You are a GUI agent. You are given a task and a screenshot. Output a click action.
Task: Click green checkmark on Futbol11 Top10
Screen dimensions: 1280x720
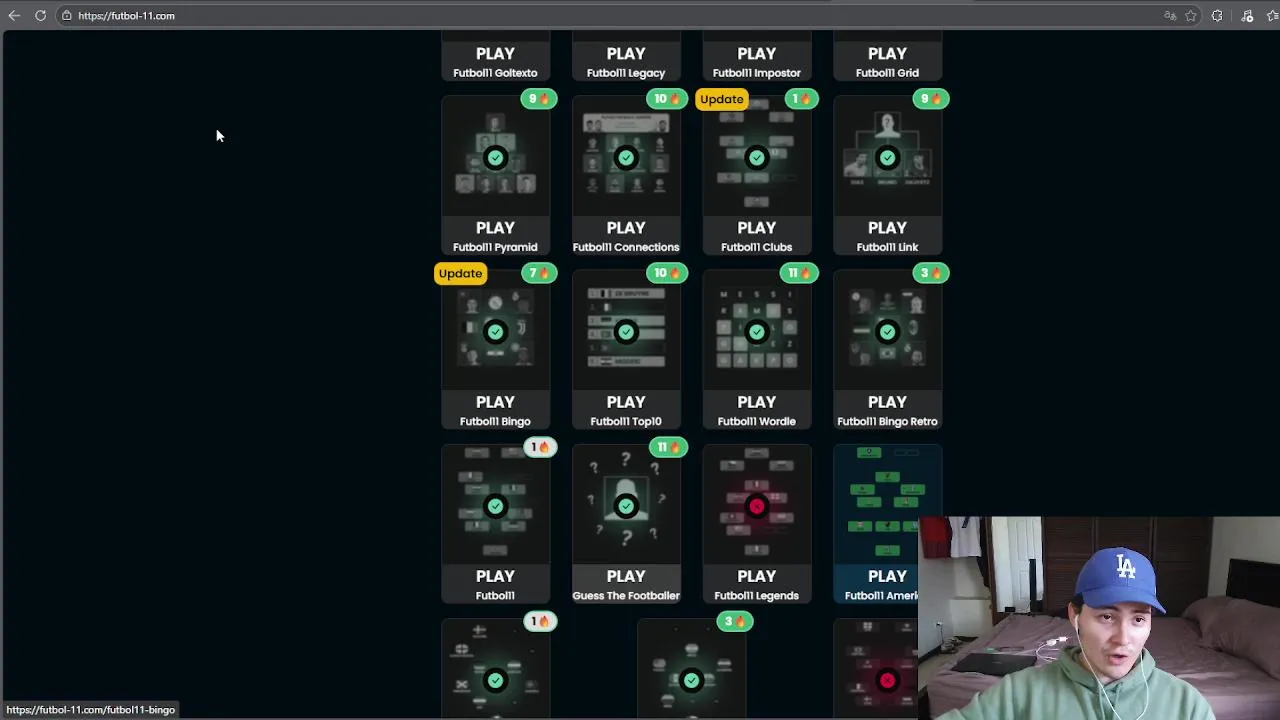click(626, 332)
